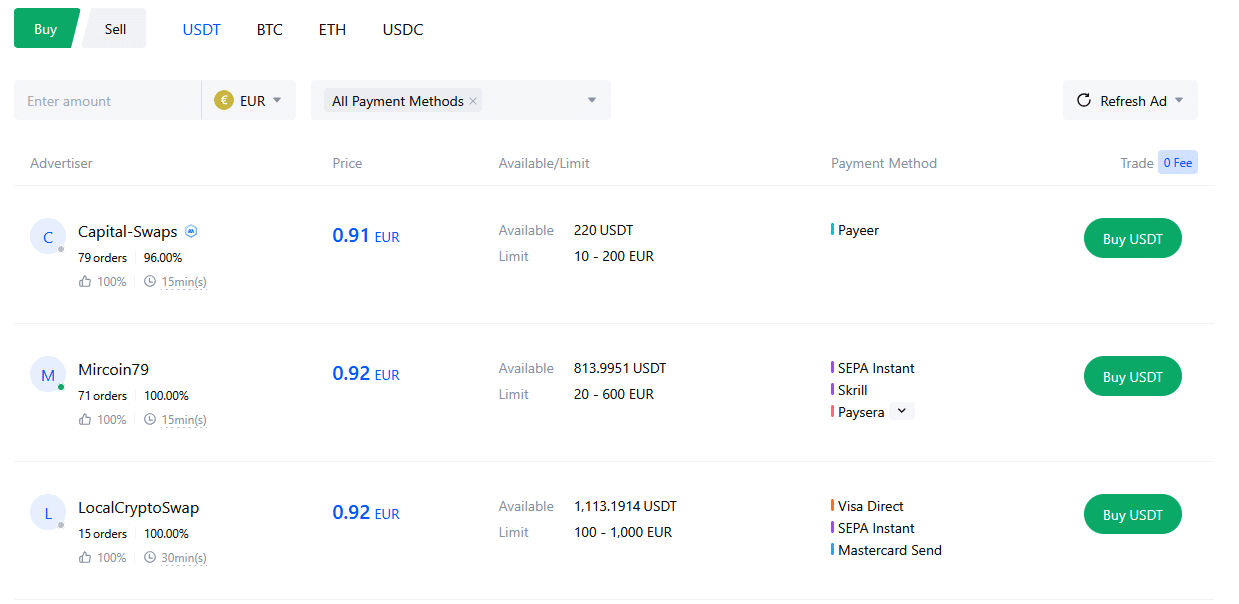Open the Mircoin79 advertiser profile link
This screenshot has height=604, width=1239.
[x=113, y=370]
